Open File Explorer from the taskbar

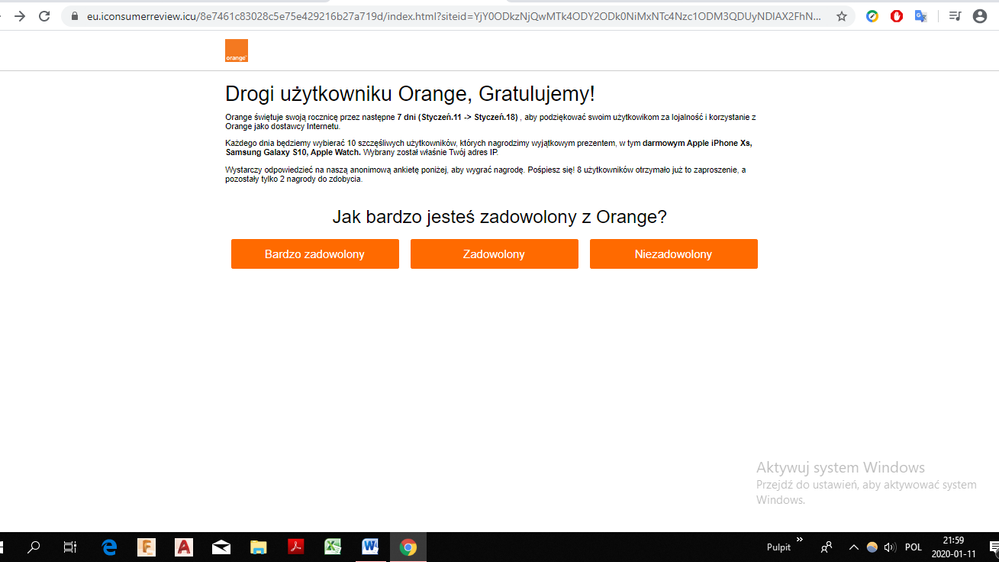[258, 547]
